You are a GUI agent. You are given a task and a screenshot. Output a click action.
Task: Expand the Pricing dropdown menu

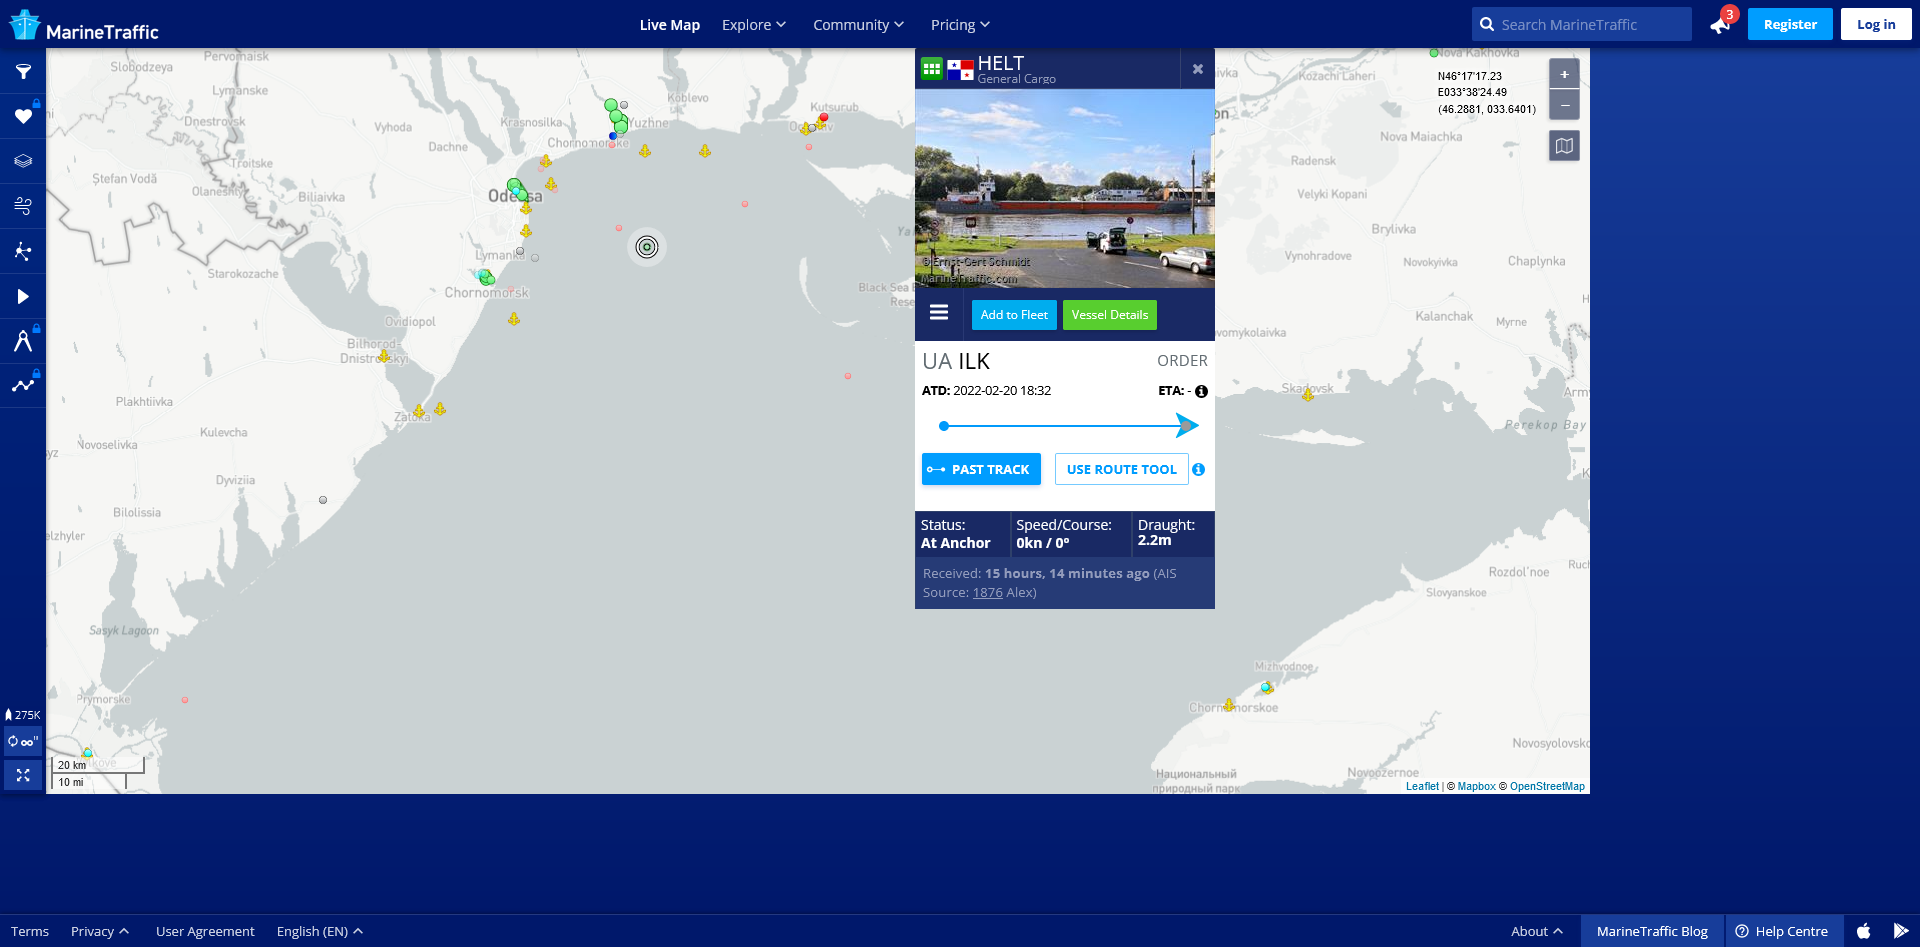pos(960,25)
